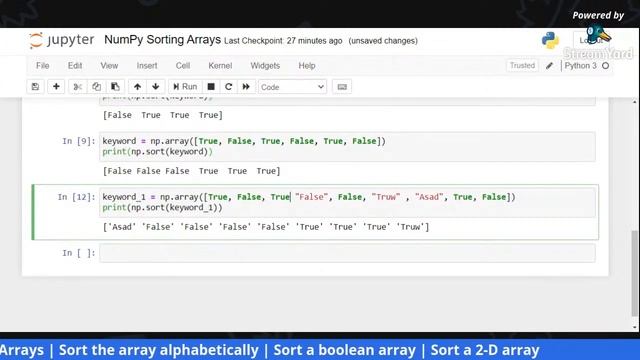Open the cell type Code dropdown
Viewport: 640px width, 360px height.
click(292, 87)
